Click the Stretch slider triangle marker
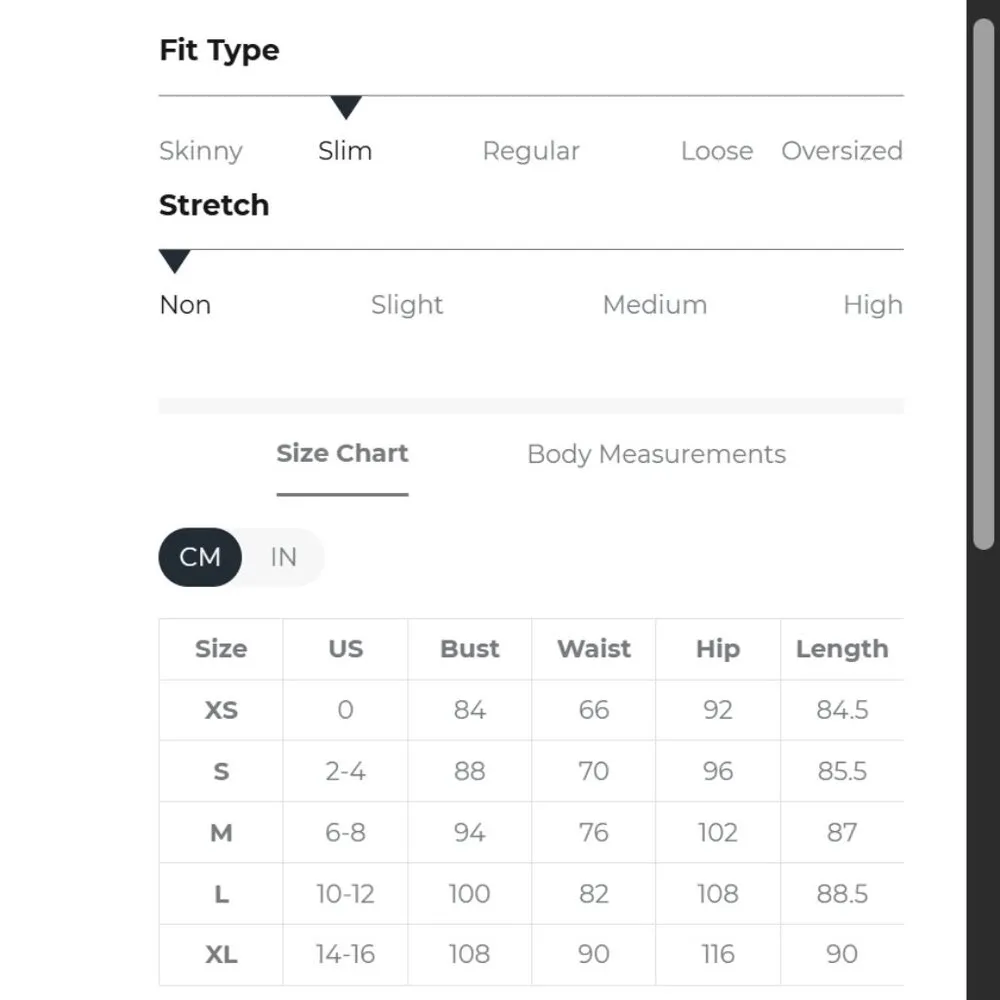The height and width of the screenshot is (1000, 1000). 175,261
